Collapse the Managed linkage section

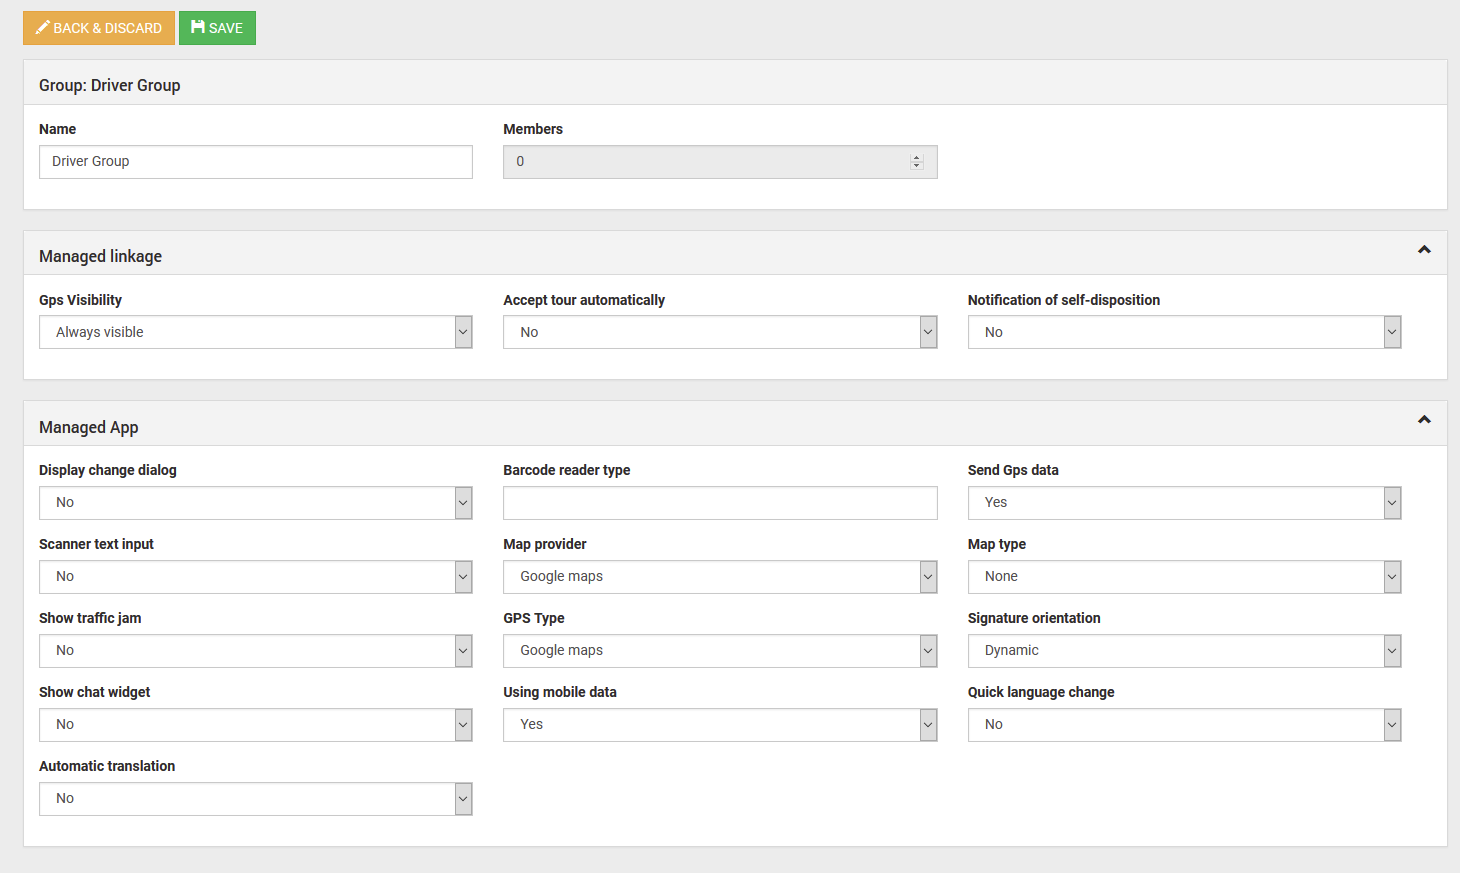(x=1424, y=250)
